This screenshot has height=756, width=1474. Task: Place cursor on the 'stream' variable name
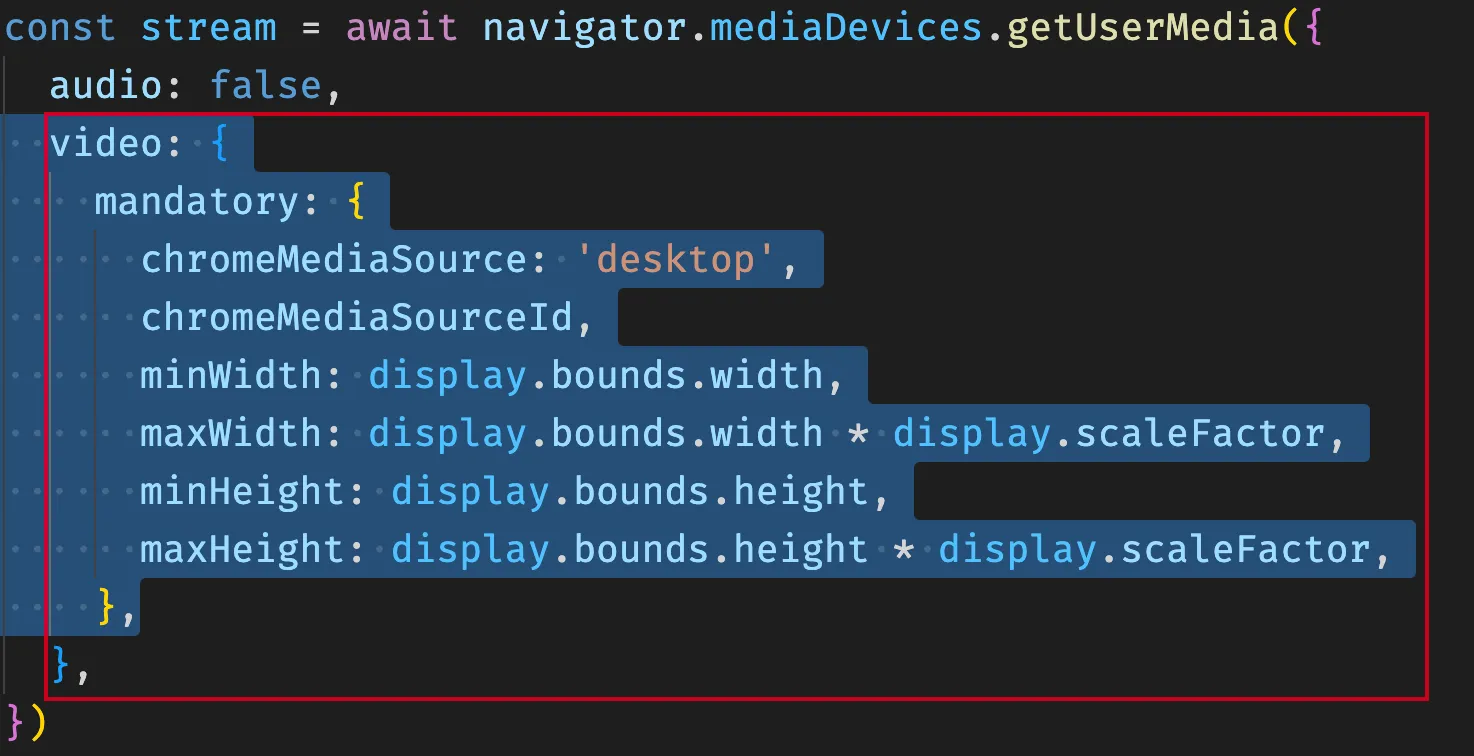(208, 27)
